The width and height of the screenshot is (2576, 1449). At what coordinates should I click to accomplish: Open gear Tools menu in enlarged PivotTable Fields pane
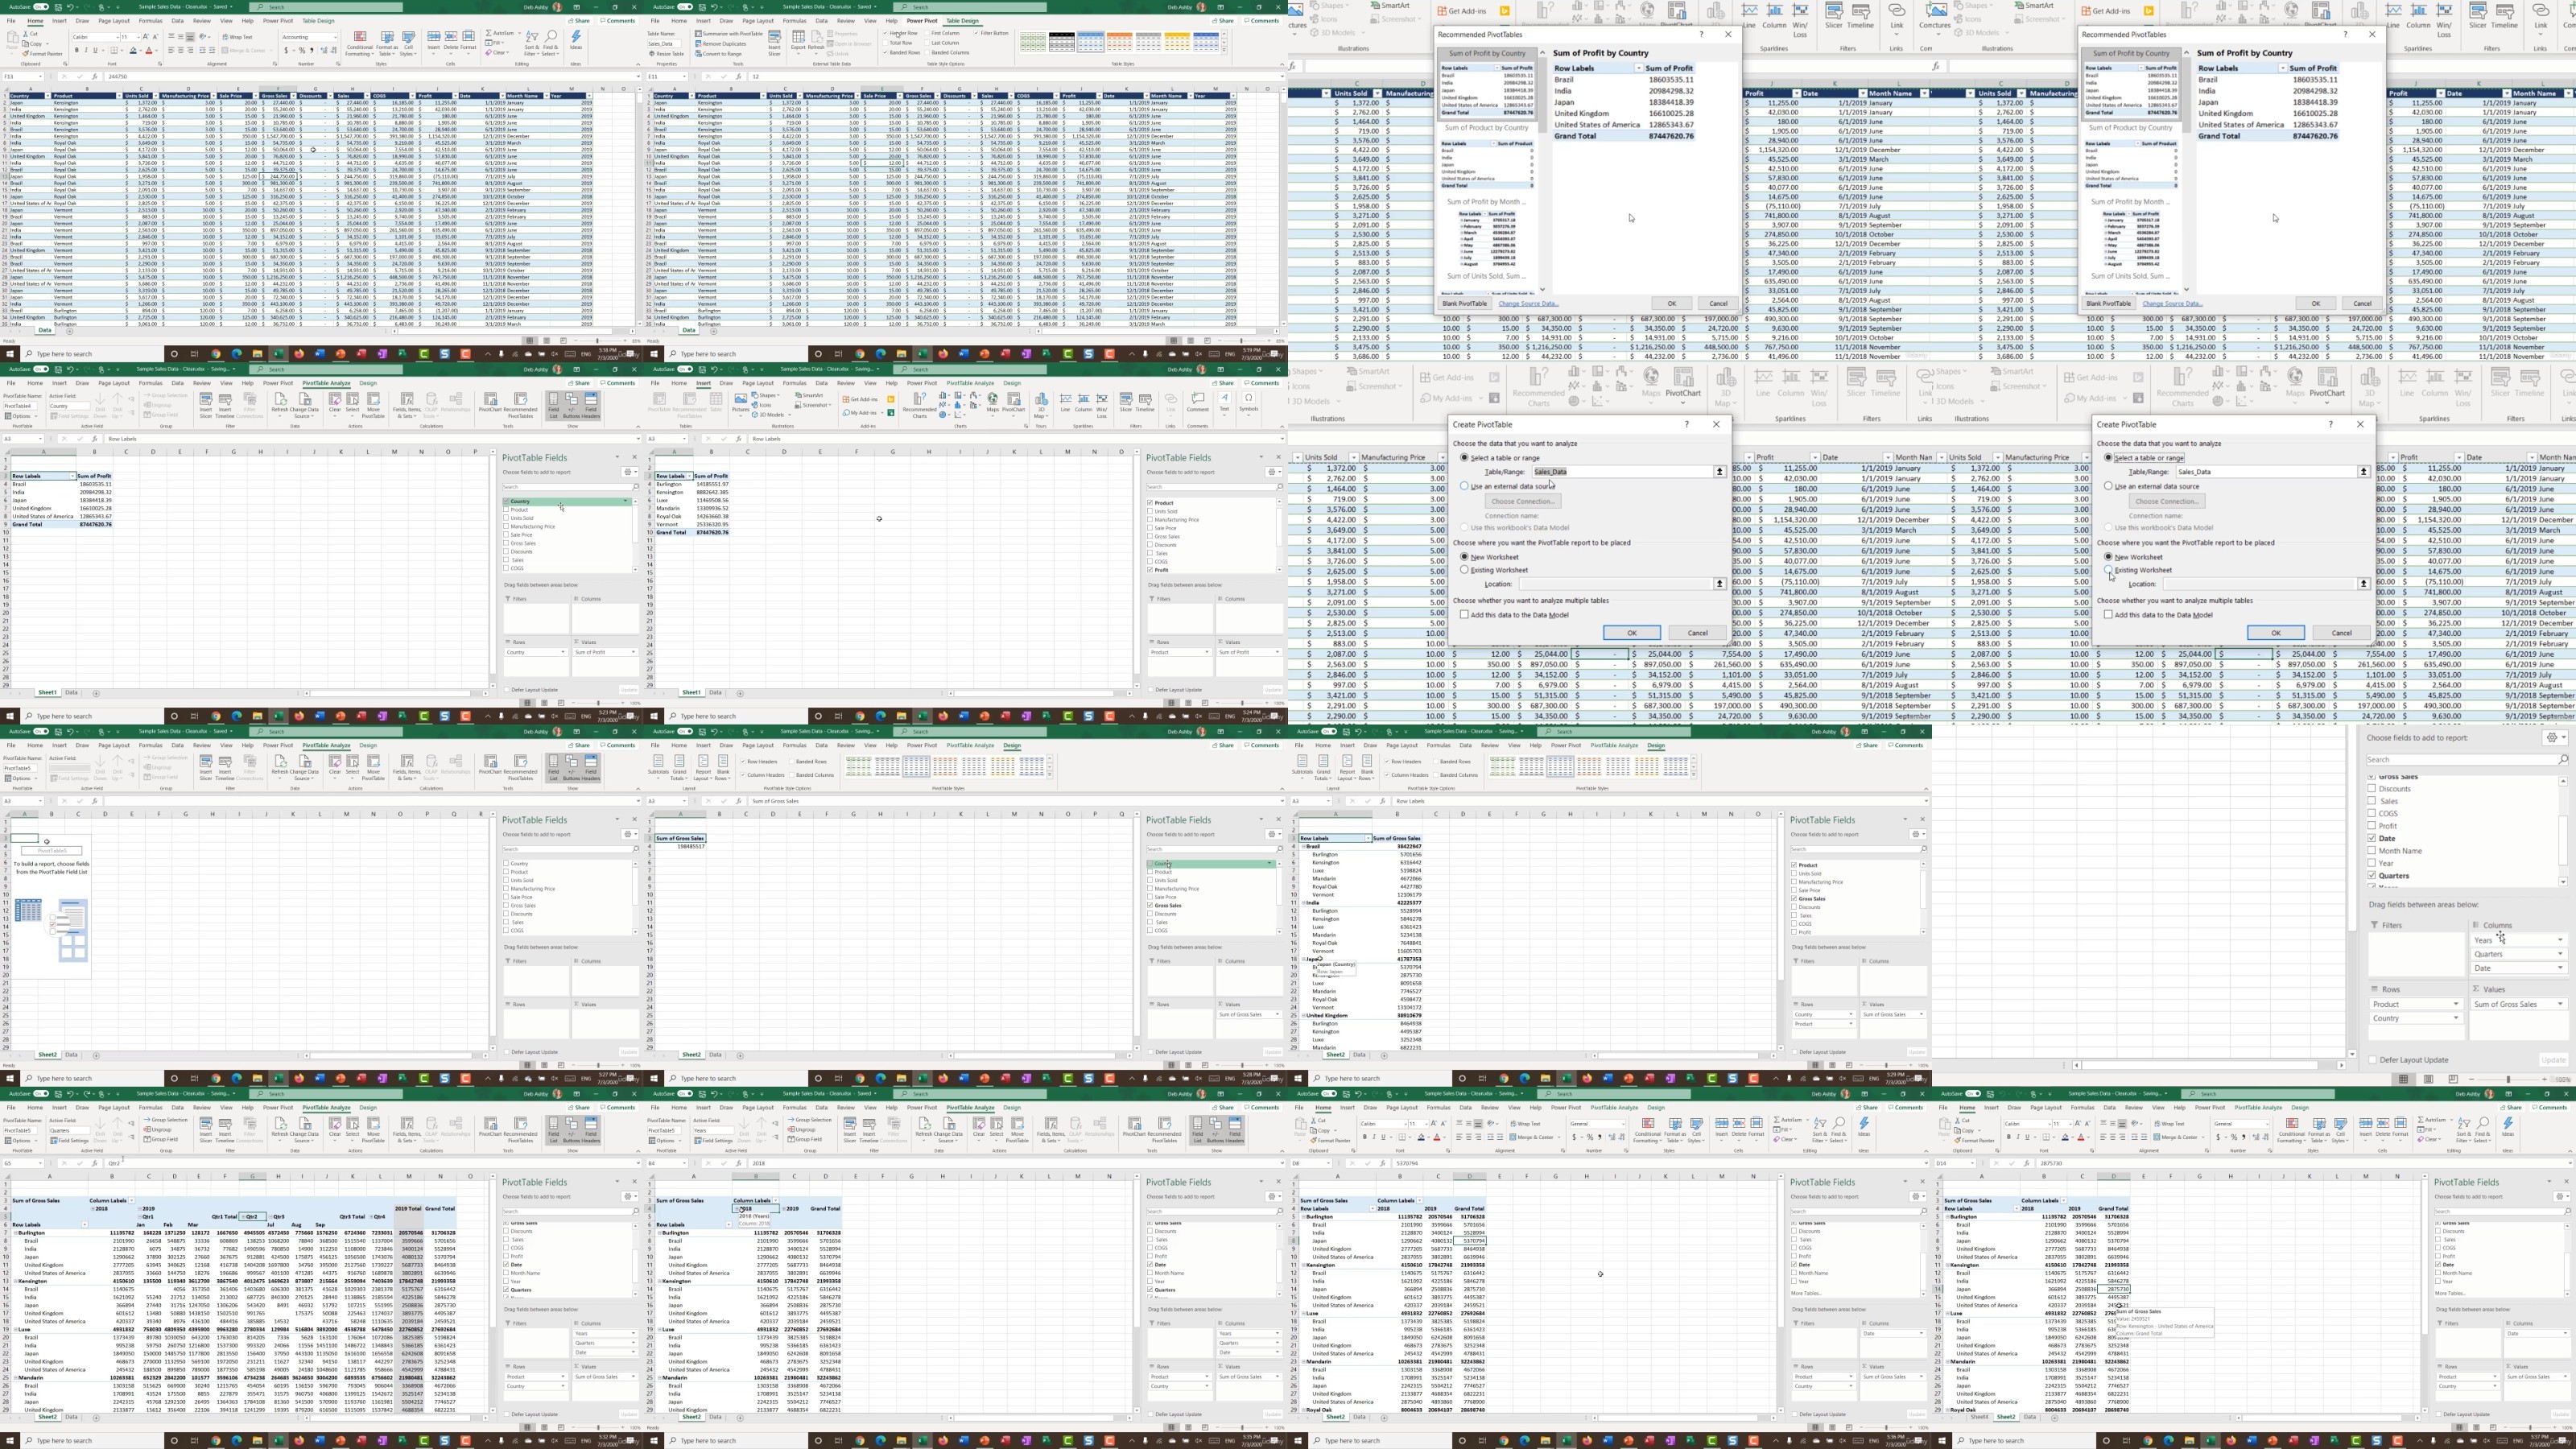pos(2555,737)
